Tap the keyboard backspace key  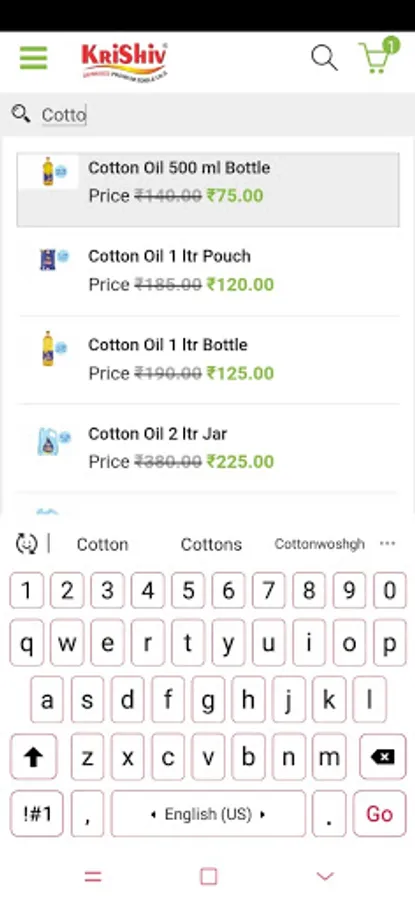[382, 757]
